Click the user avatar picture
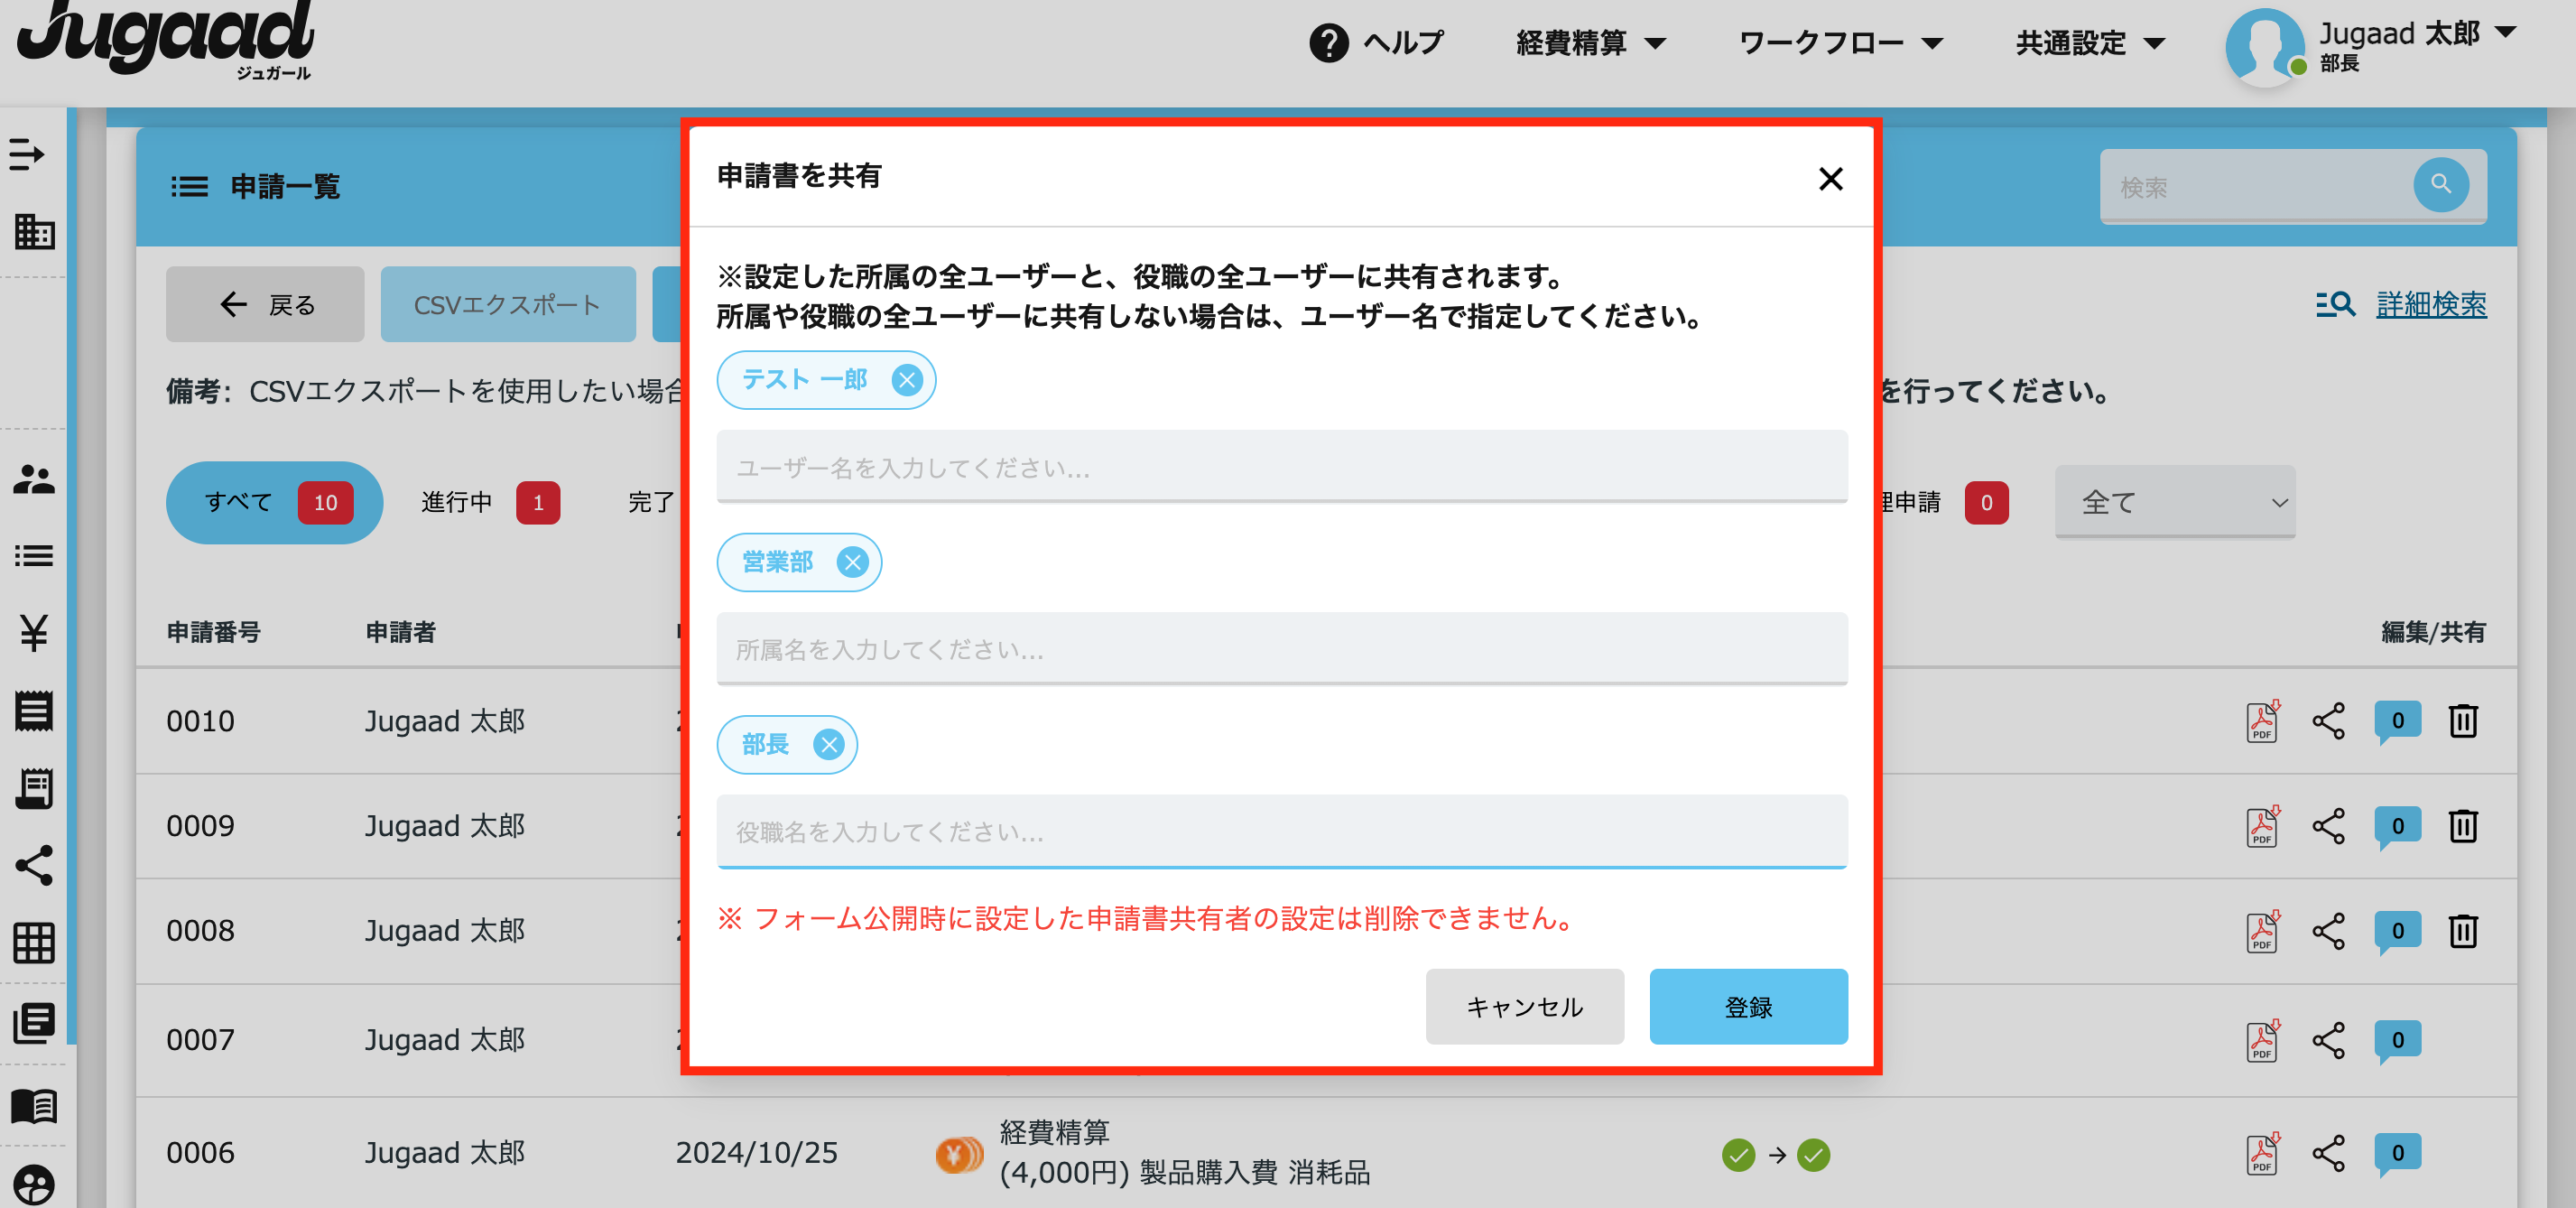Image resolution: width=2576 pixels, height=1208 pixels. click(x=2265, y=46)
